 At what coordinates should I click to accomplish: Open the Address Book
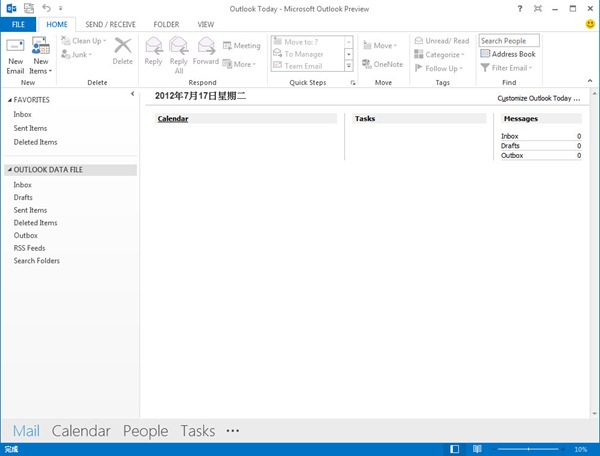pyautogui.click(x=508, y=54)
